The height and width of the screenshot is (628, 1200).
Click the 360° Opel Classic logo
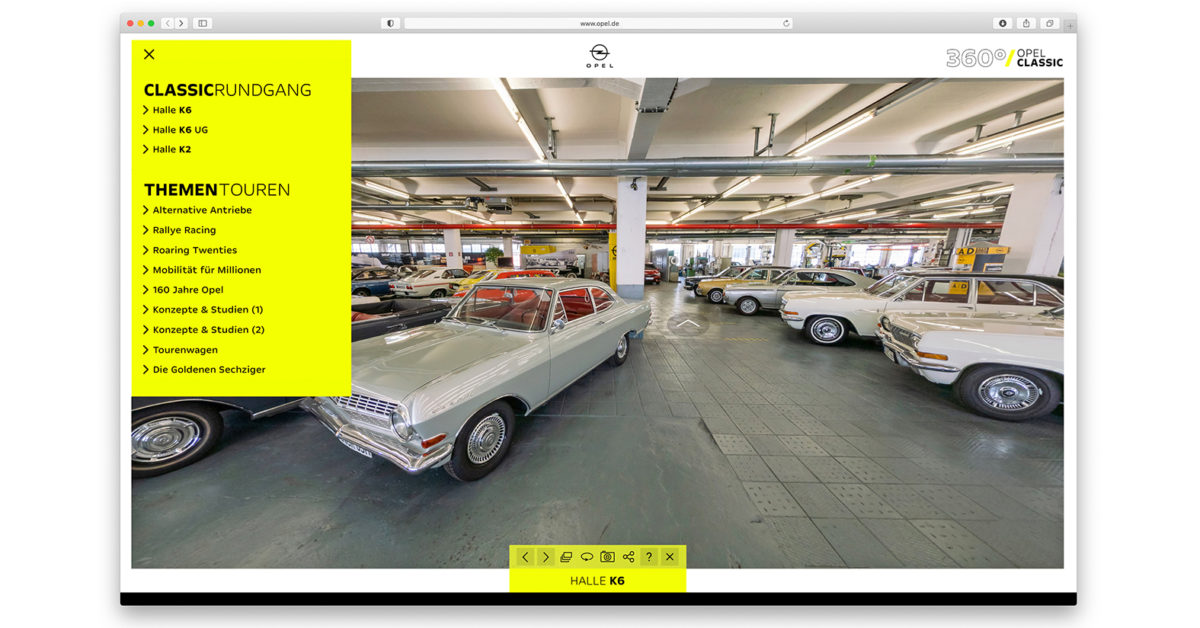[1004, 58]
